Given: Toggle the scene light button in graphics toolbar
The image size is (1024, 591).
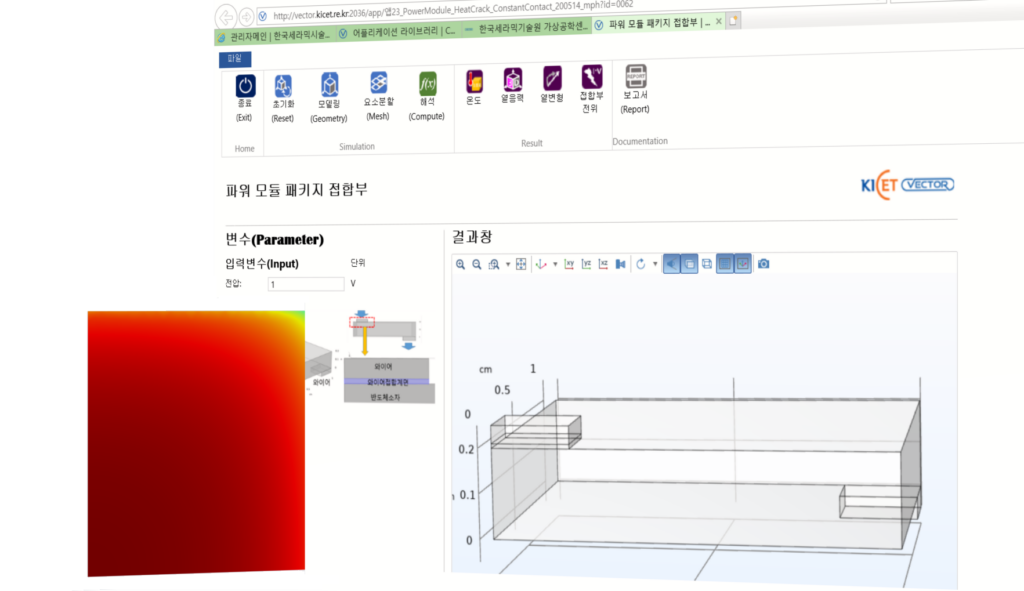Looking at the screenshot, I should [671, 264].
